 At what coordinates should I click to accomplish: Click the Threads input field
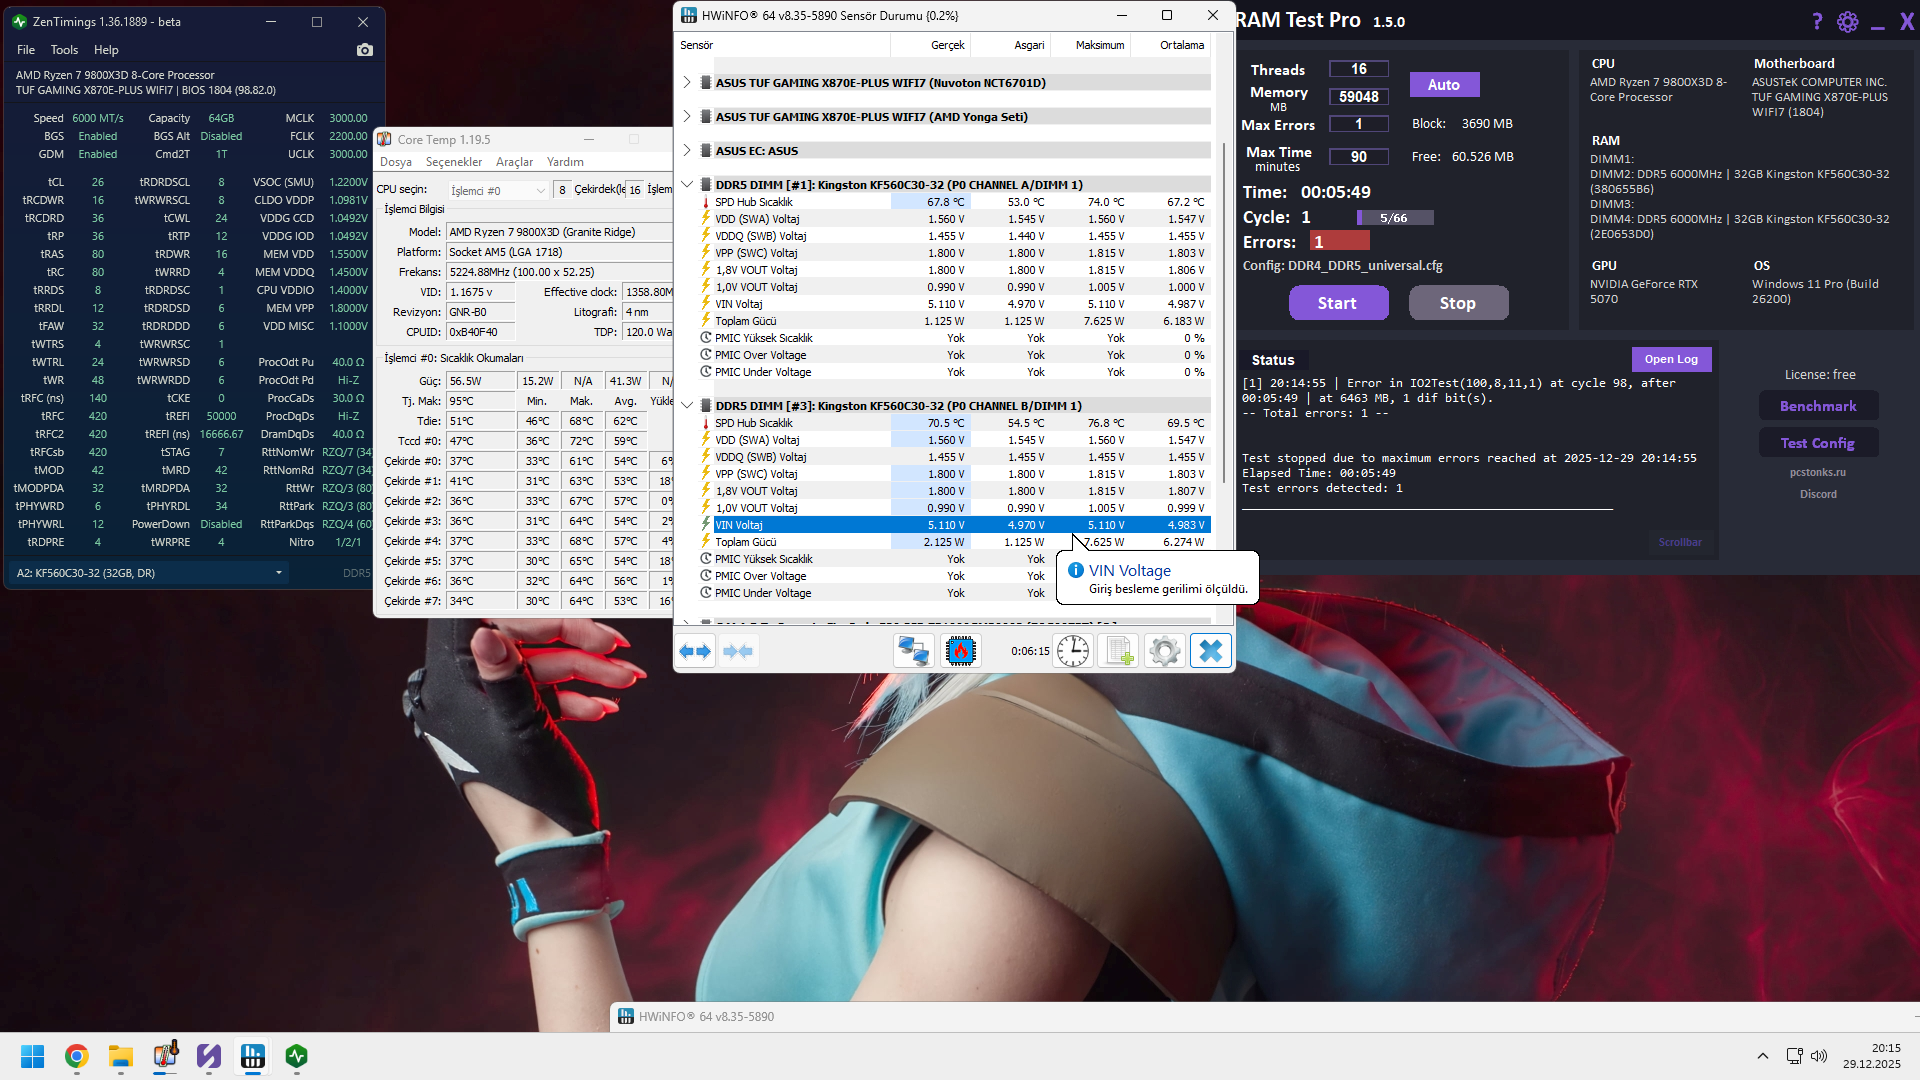click(1359, 69)
